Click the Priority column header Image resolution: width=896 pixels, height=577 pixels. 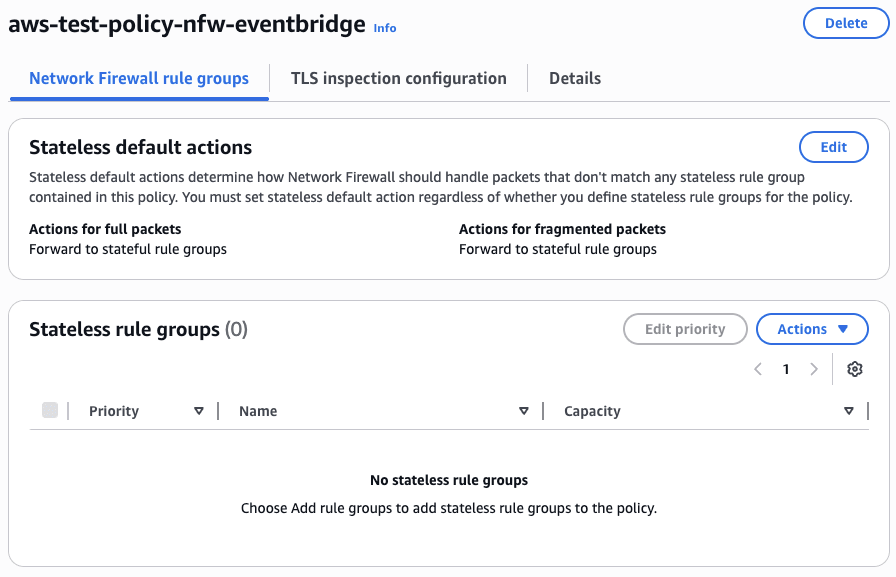tap(114, 411)
